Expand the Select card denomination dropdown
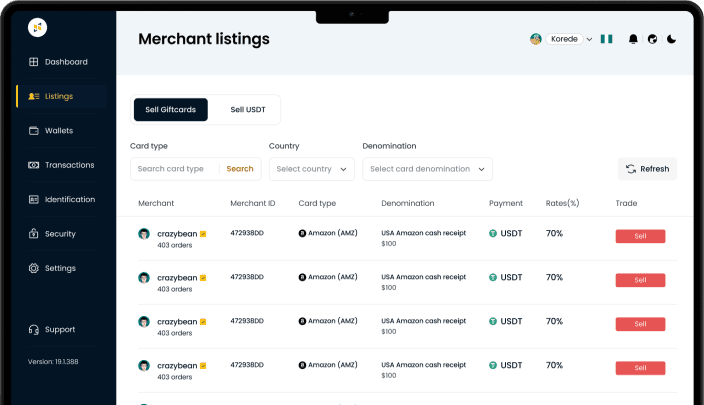 coord(427,169)
